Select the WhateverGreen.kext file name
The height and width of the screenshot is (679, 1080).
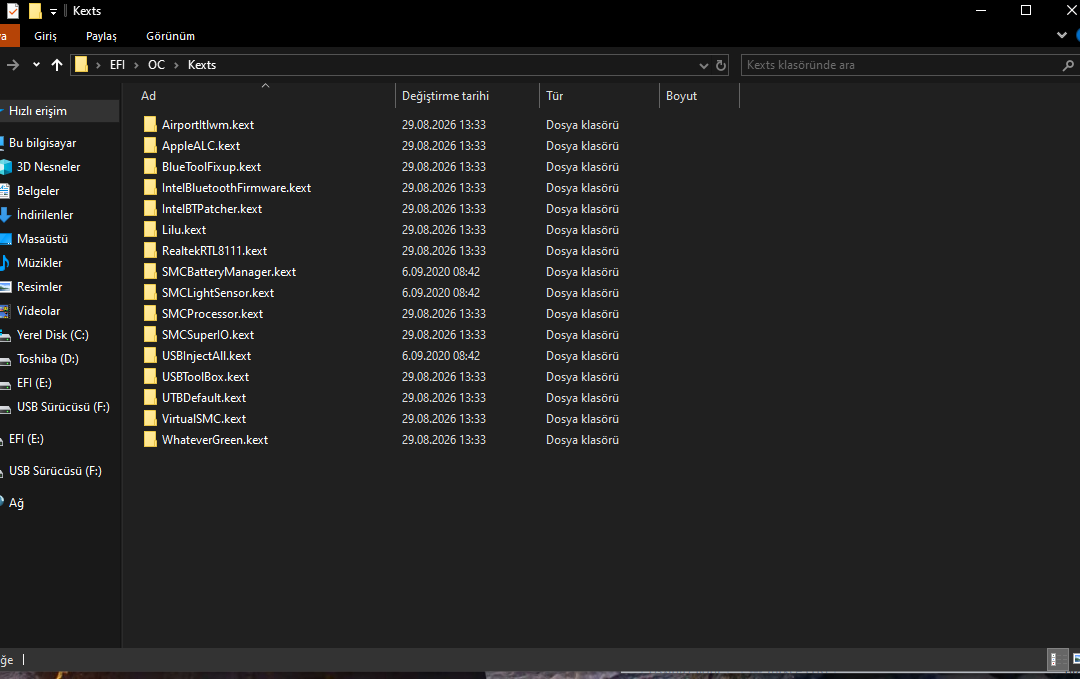tap(215, 440)
